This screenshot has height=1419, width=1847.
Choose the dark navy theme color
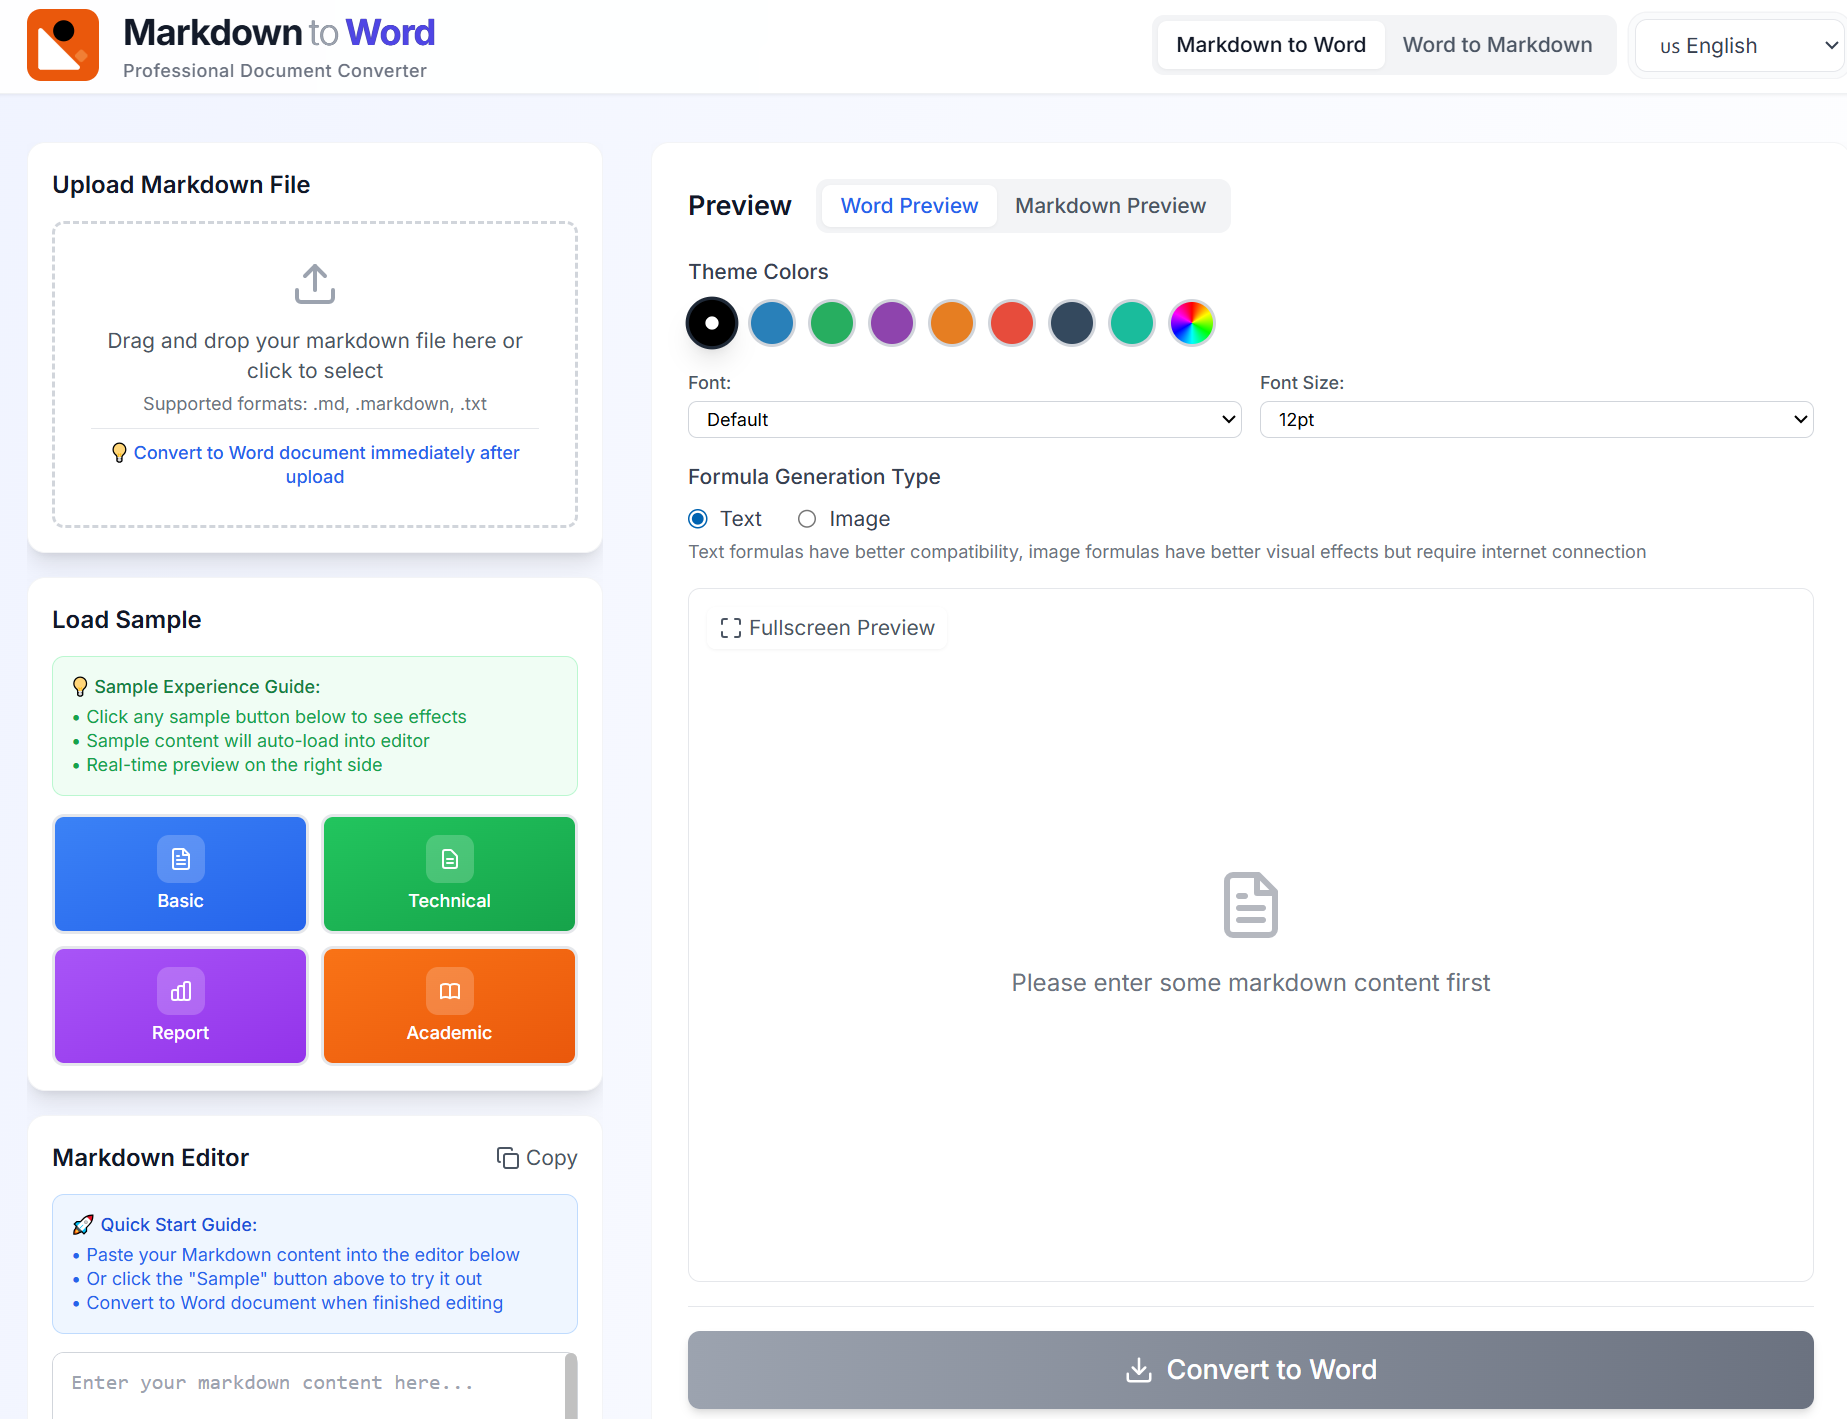pos(1072,323)
